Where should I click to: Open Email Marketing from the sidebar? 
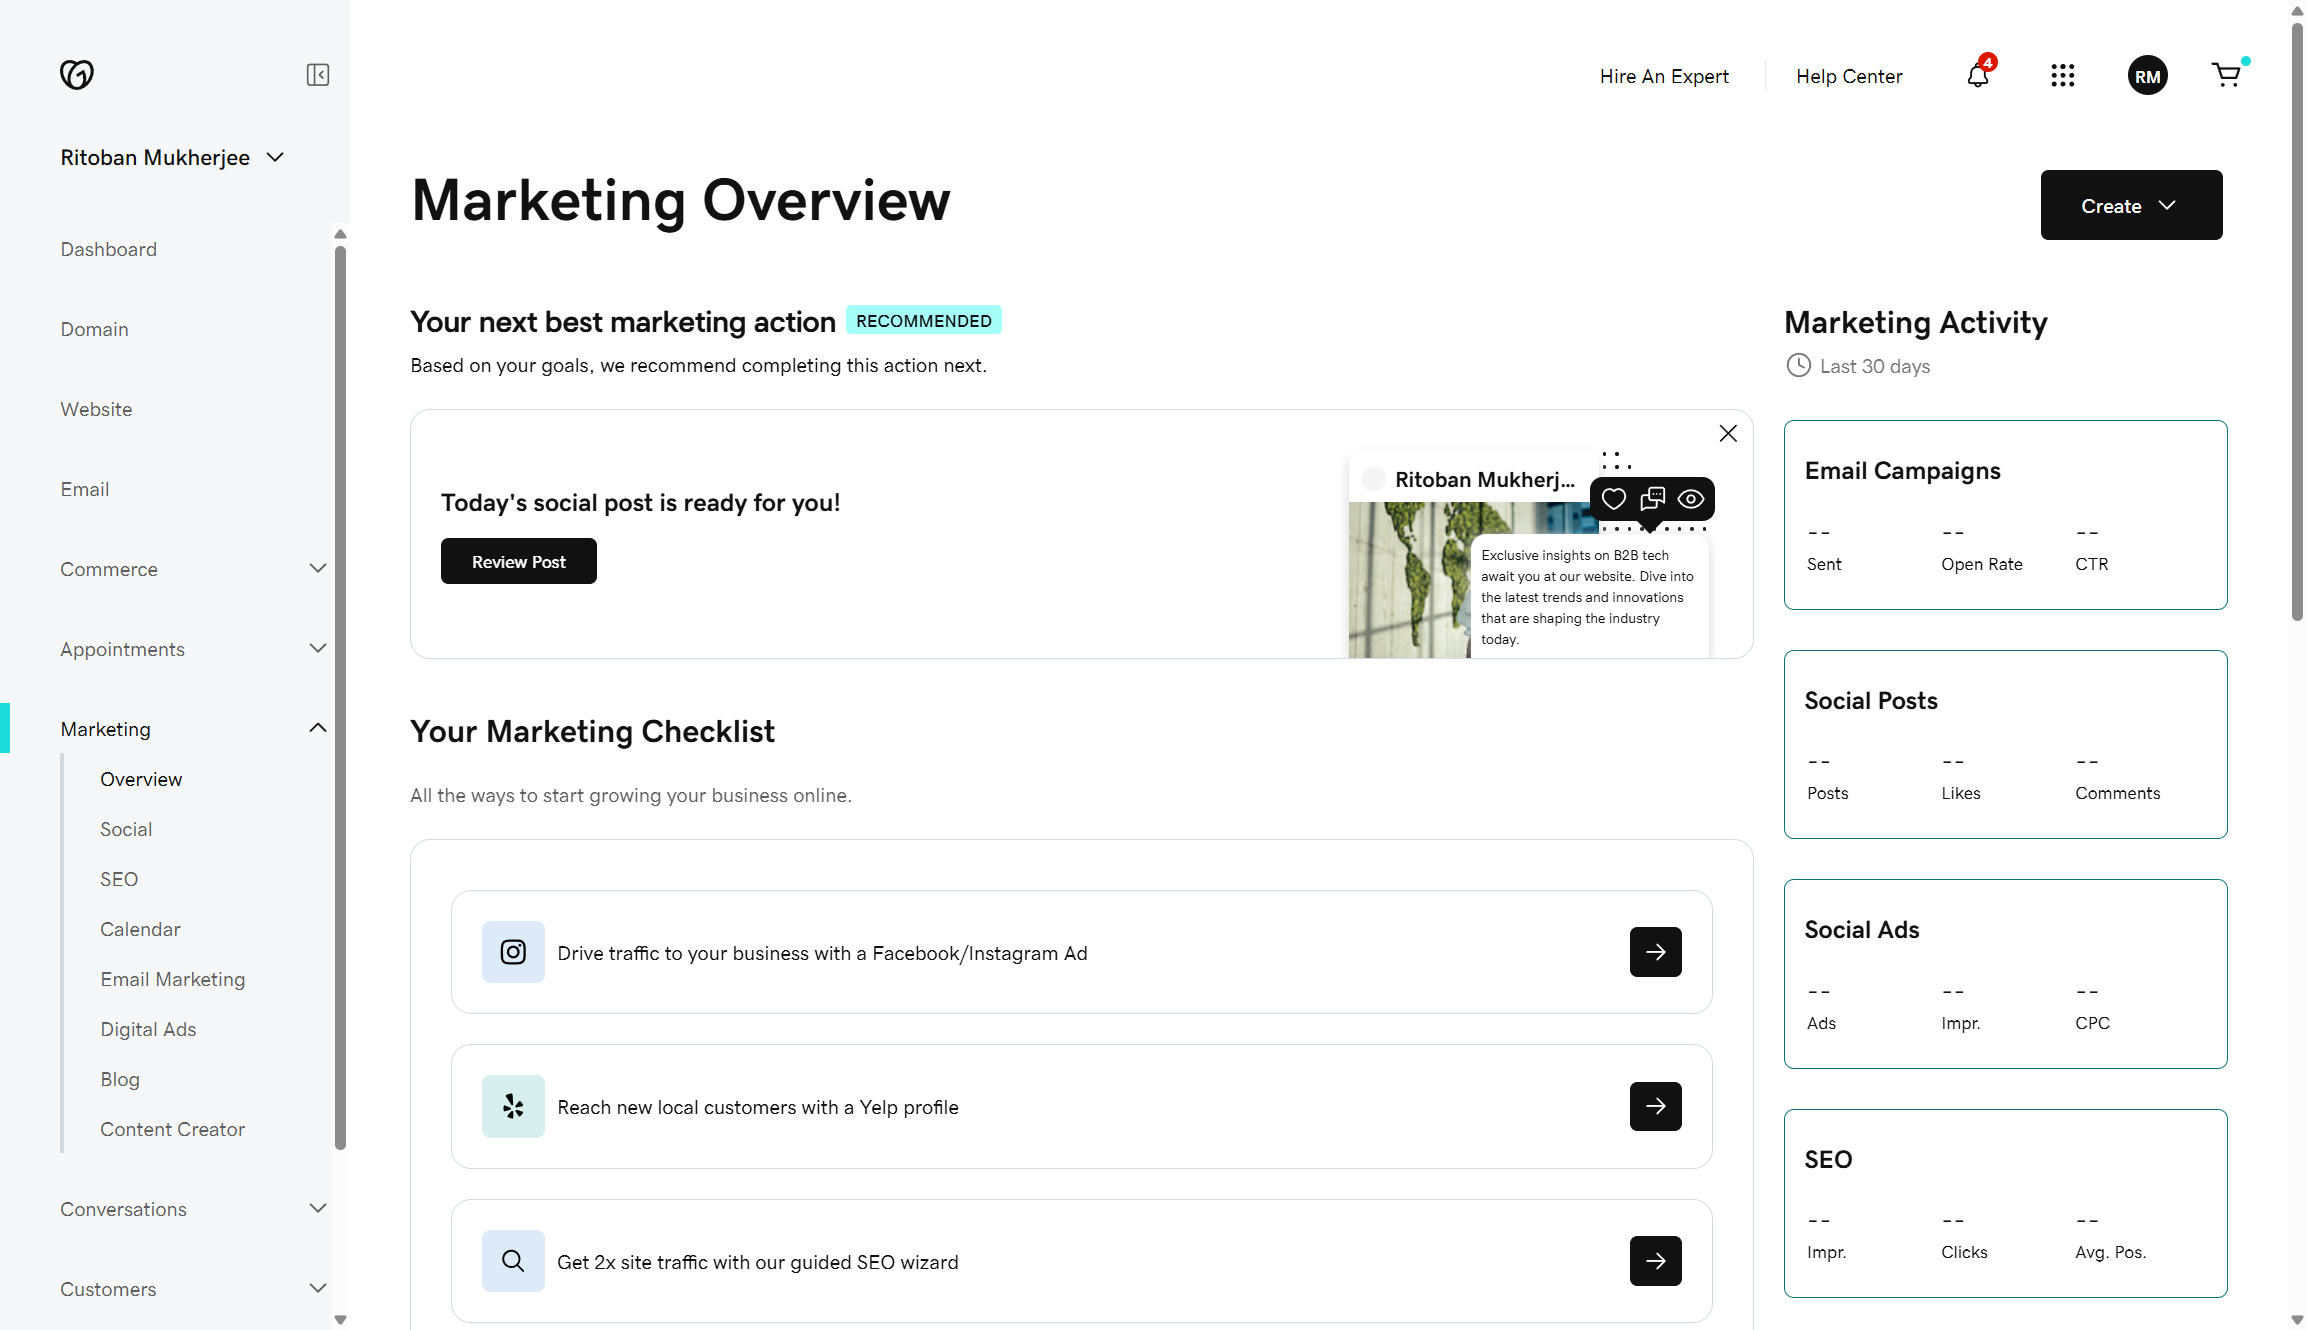pyautogui.click(x=172, y=978)
